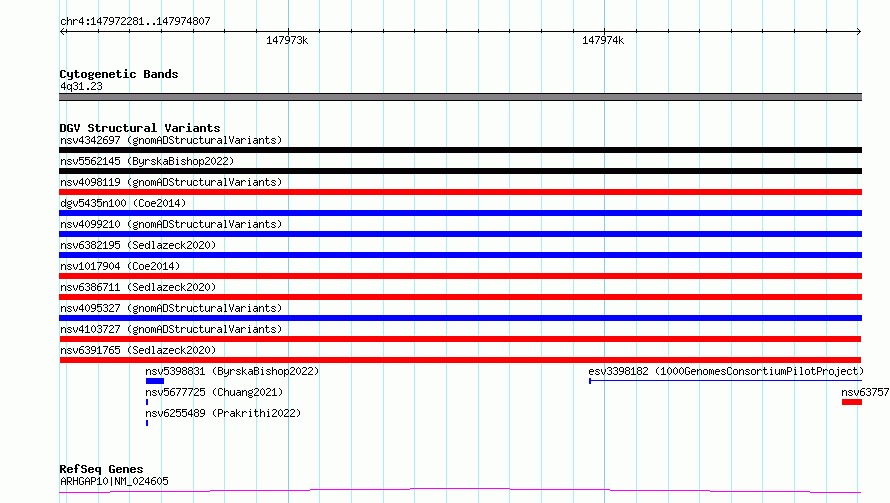Open variant nsv1017904 (Coe2014) label

[120, 266]
